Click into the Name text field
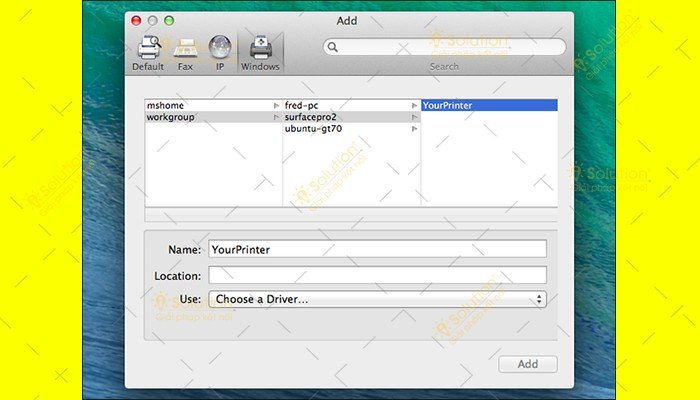The image size is (700, 400). (377, 249)
